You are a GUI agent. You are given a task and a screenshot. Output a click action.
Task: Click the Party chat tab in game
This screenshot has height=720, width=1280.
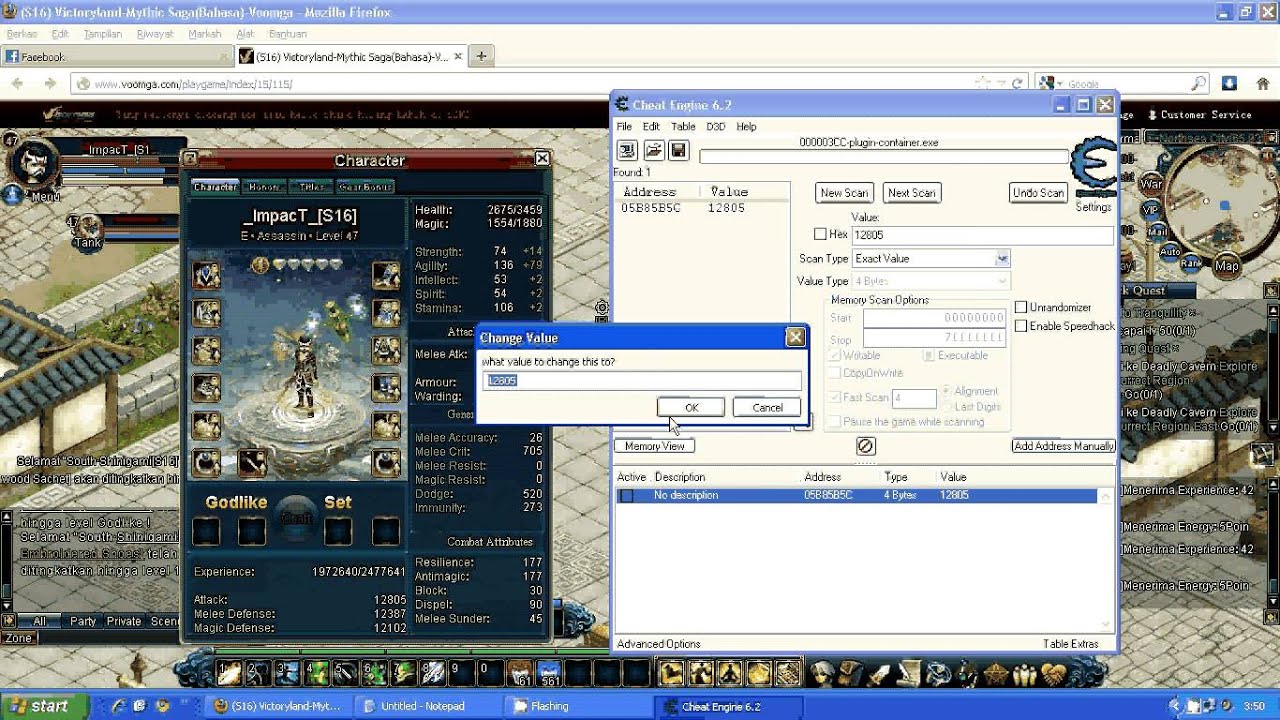[83, 621]
